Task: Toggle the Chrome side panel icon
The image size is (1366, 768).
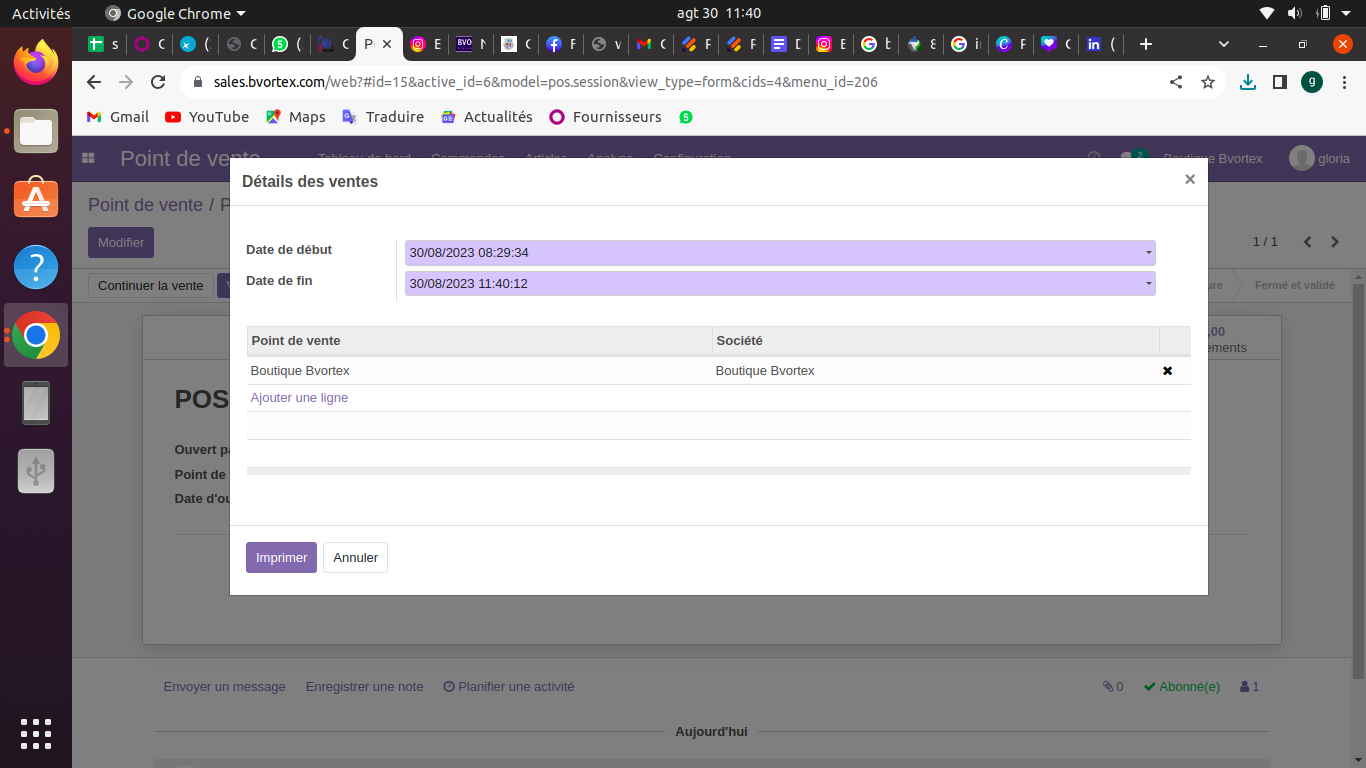Action: tap(1279, 82)
